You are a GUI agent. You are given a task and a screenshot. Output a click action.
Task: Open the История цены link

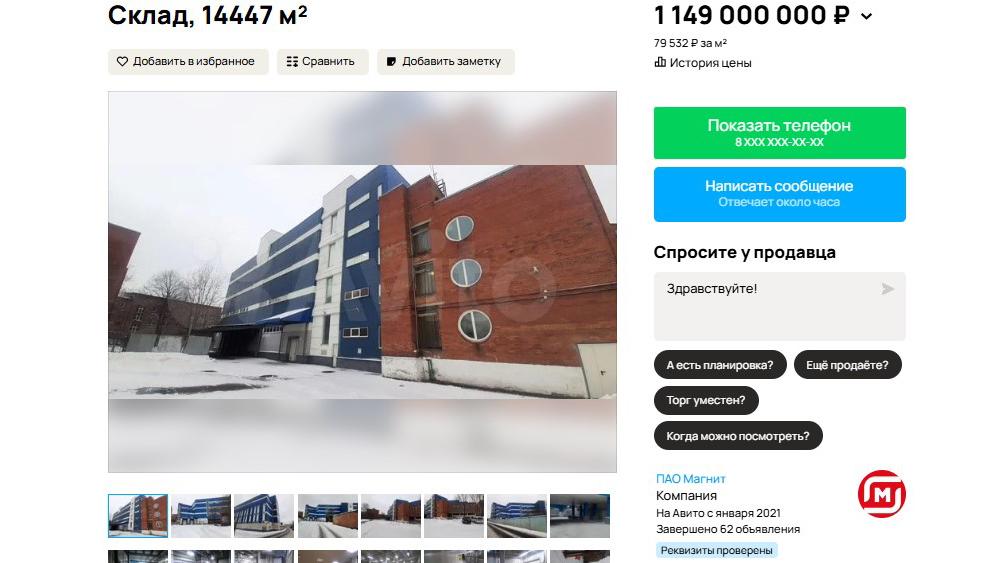710,63
